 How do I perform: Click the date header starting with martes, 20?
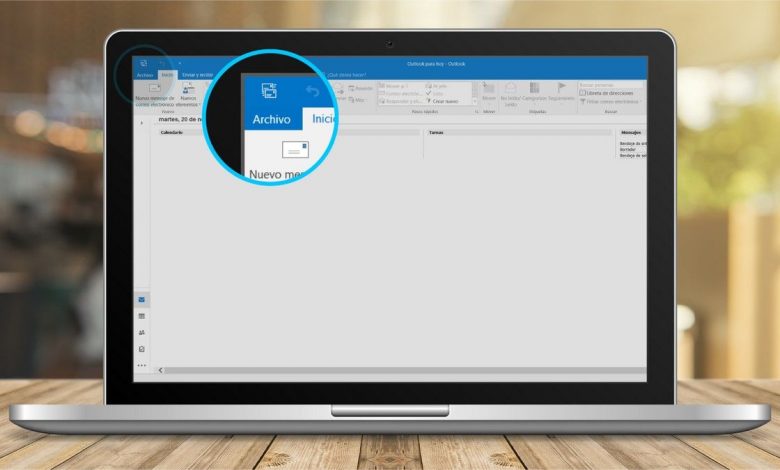[181, 119]
